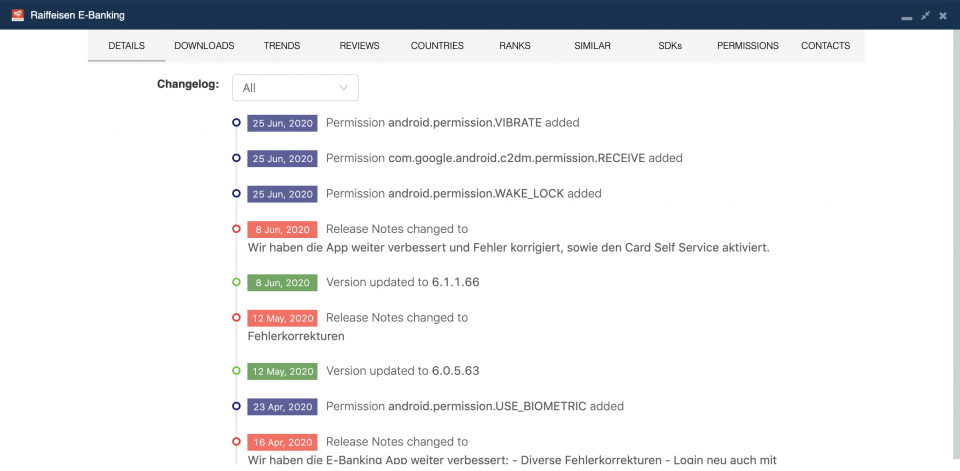The image size is (960, 471).
Task: Click the Raiffeisen app logo icon
Action: point(18,15)
